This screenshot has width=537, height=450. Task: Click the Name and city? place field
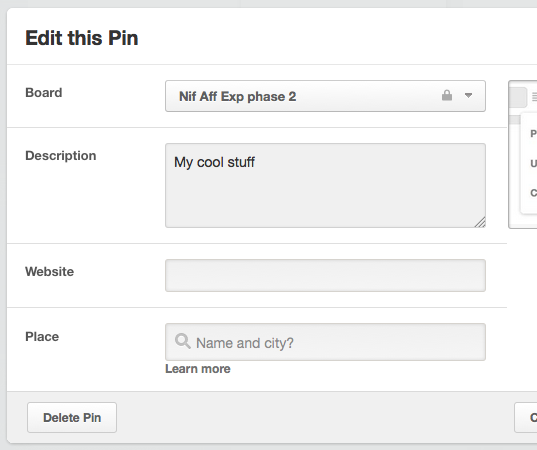(325, 342)
